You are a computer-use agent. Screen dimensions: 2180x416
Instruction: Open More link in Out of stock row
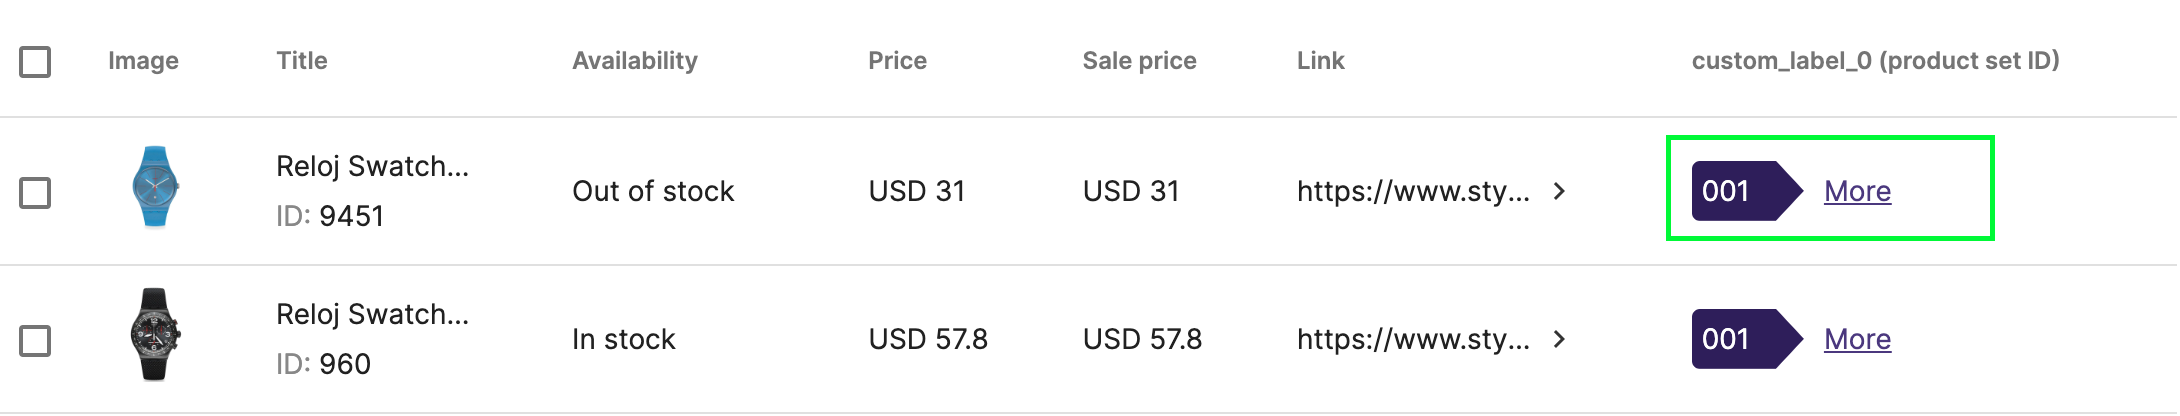(x=1857, y=191)
